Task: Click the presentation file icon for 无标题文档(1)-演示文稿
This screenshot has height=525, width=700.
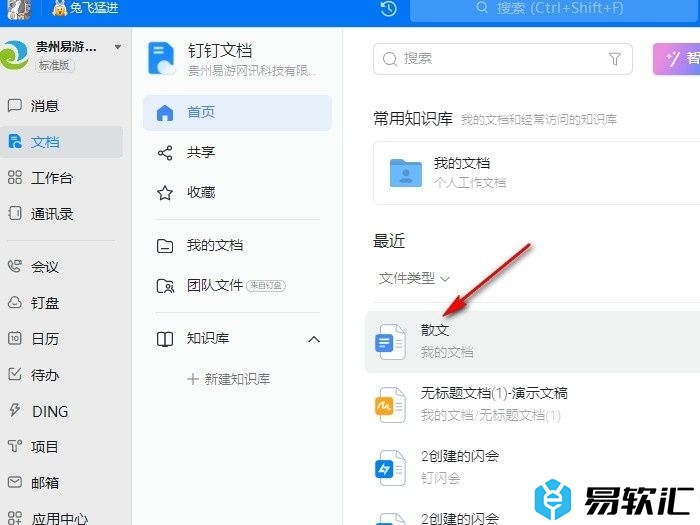Action: click(391, 404)
